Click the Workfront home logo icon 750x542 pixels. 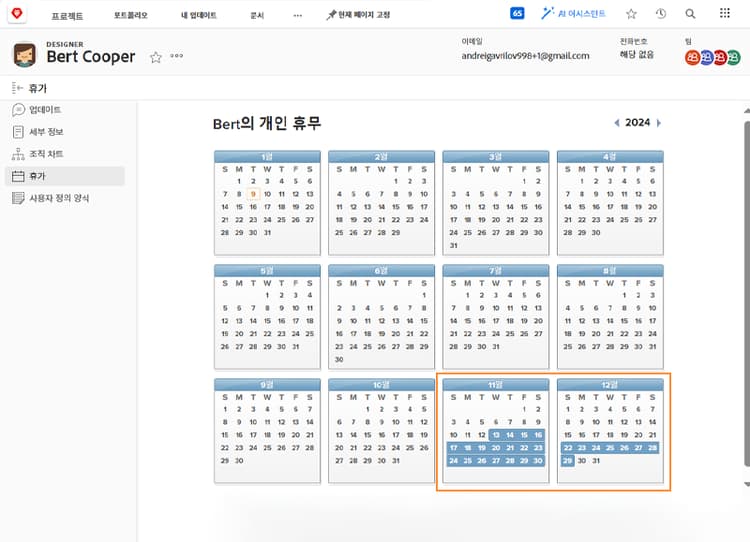click(17, 14)
